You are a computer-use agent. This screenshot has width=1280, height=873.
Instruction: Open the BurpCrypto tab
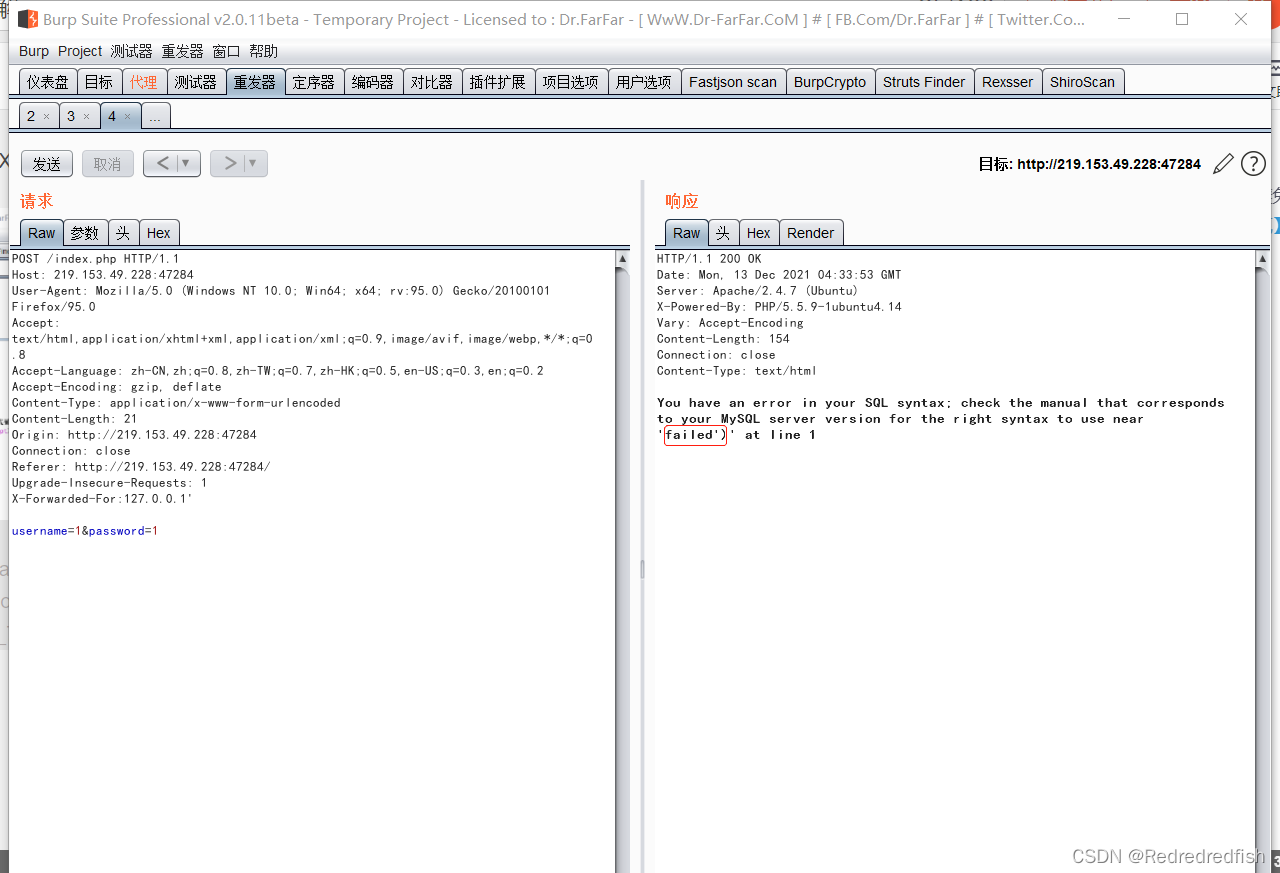pyautogui.click(x=830, y=82)
